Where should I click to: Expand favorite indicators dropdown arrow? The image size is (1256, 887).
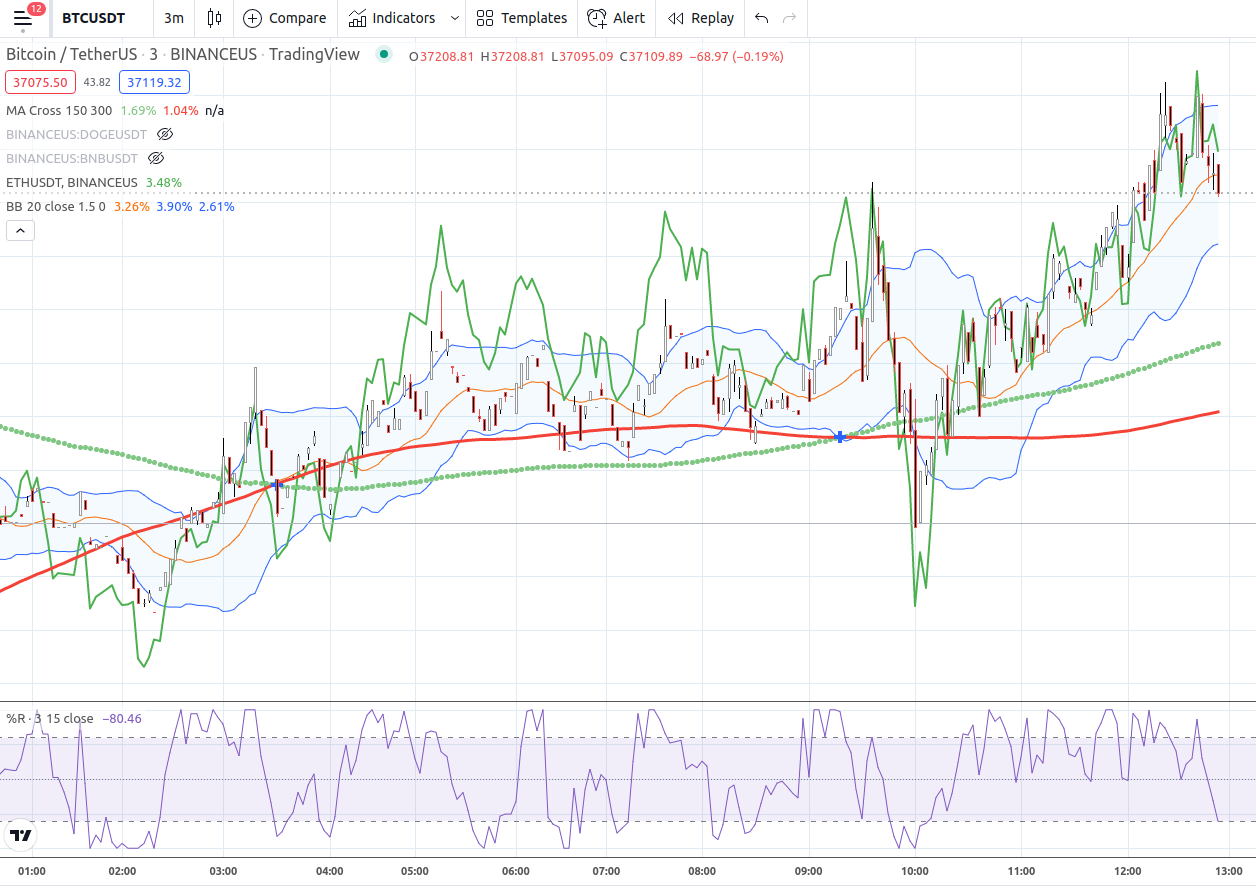pos(455,18)
